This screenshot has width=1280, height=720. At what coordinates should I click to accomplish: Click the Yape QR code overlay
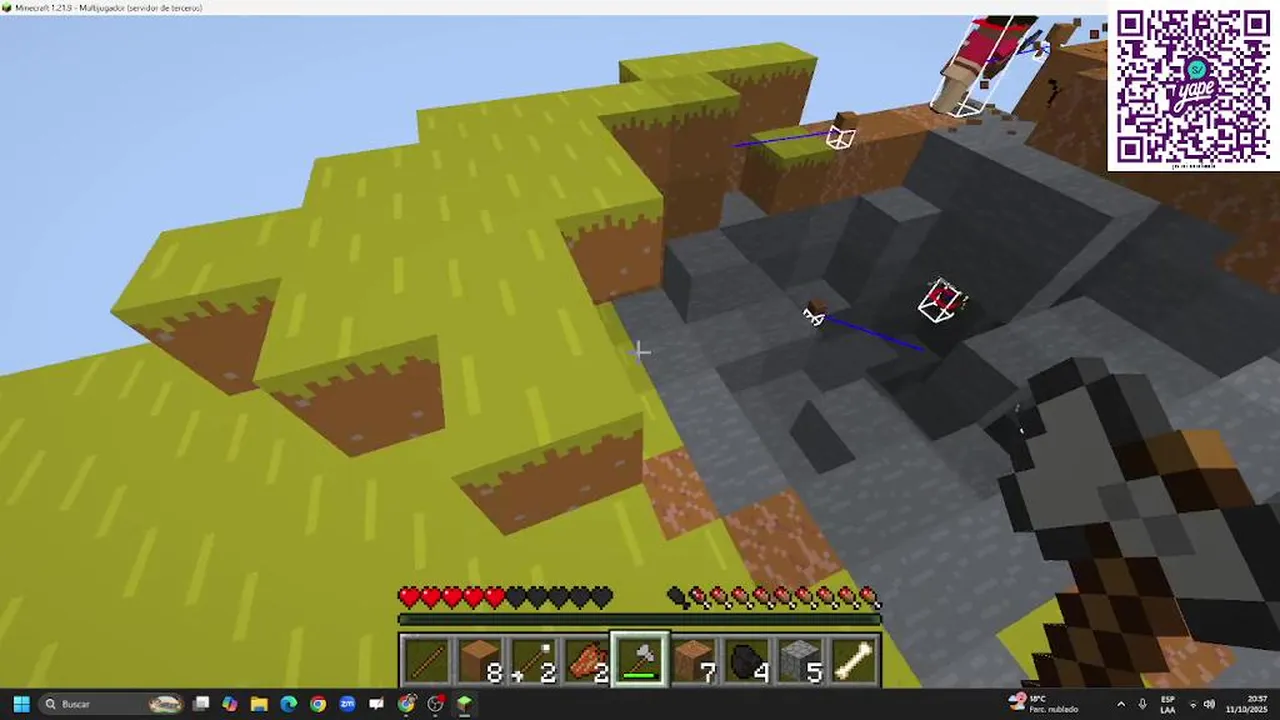tap(1192, 88)
